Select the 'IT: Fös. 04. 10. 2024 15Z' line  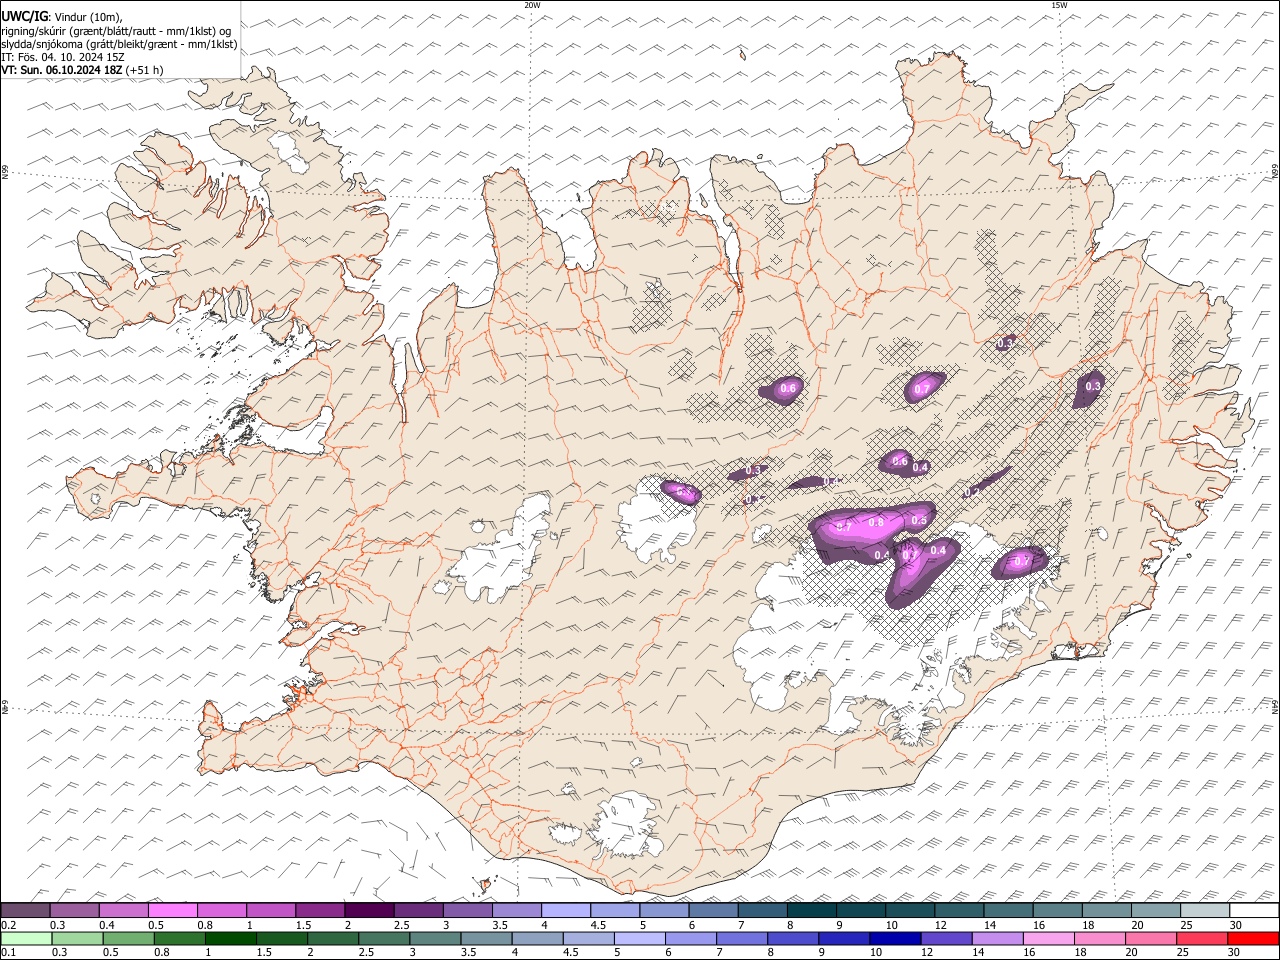pos(63,57)
